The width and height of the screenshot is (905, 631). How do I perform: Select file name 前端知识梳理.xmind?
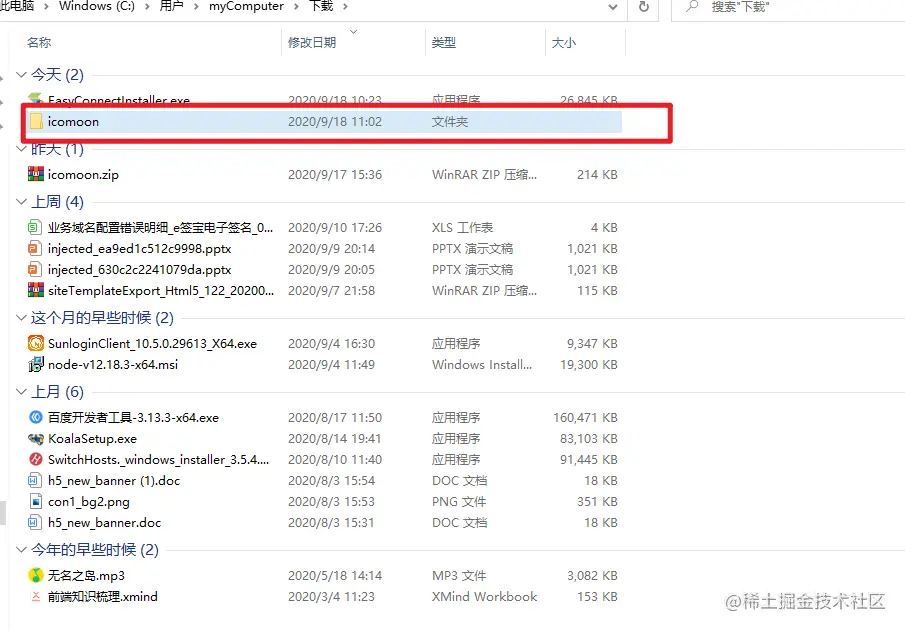(103, 596)
